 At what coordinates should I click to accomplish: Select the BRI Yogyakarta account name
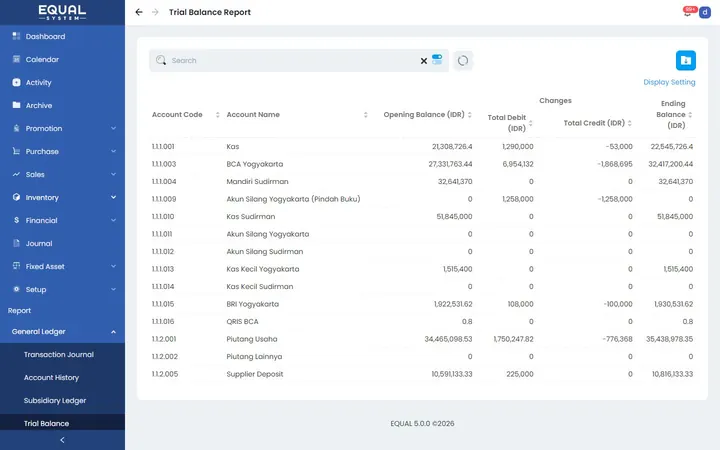[x=253, y=304]
